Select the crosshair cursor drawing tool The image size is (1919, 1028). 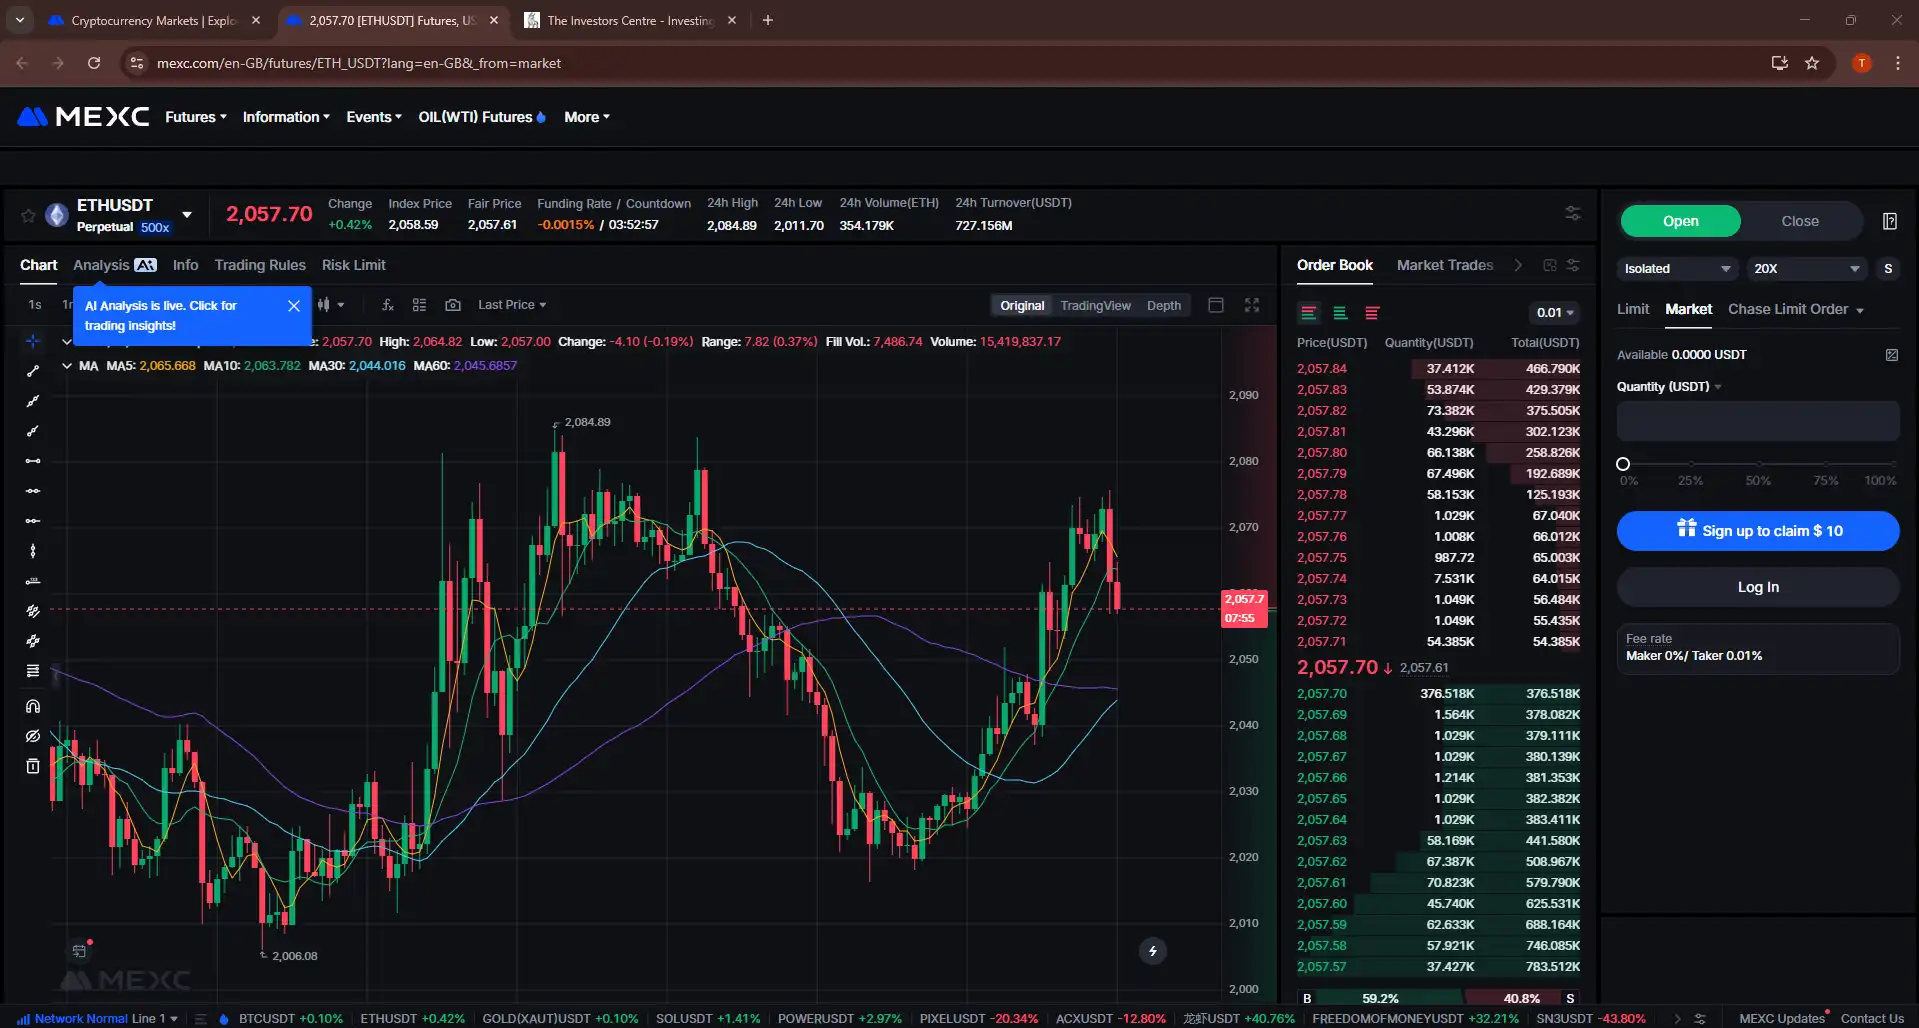pyautogui.click(x=33, y=341)
